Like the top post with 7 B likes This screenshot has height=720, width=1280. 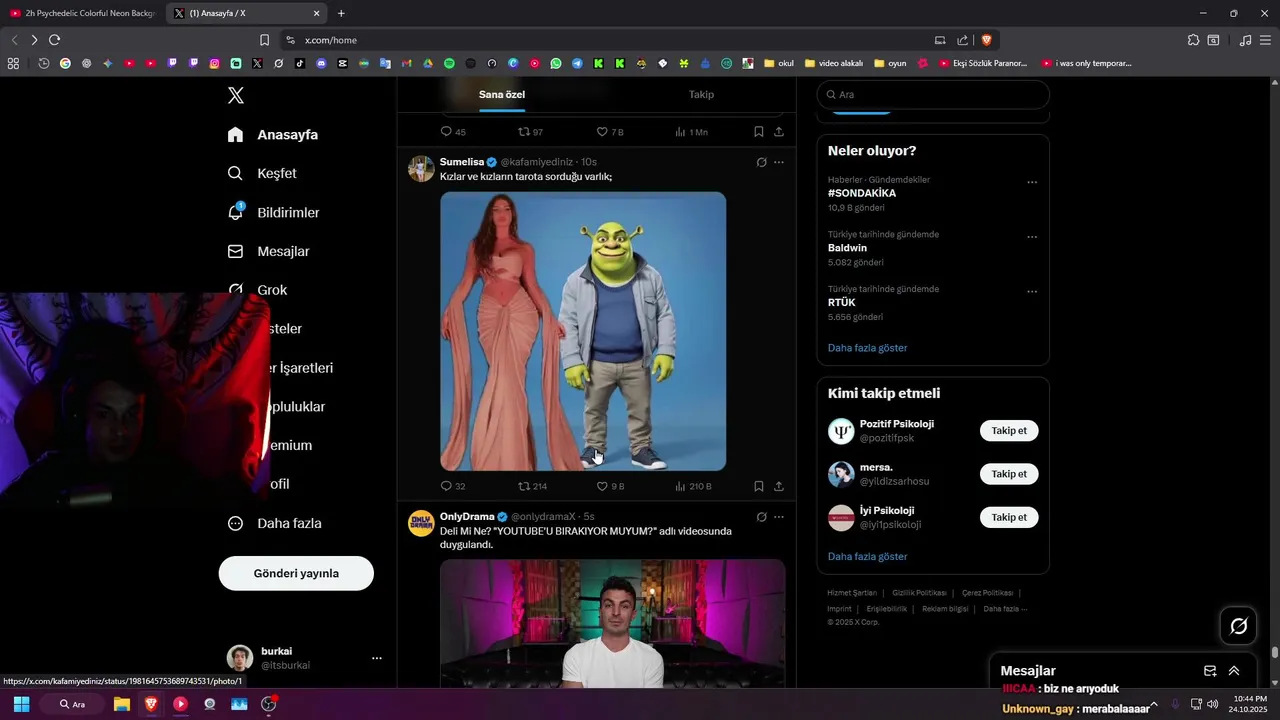coord(610,132)
